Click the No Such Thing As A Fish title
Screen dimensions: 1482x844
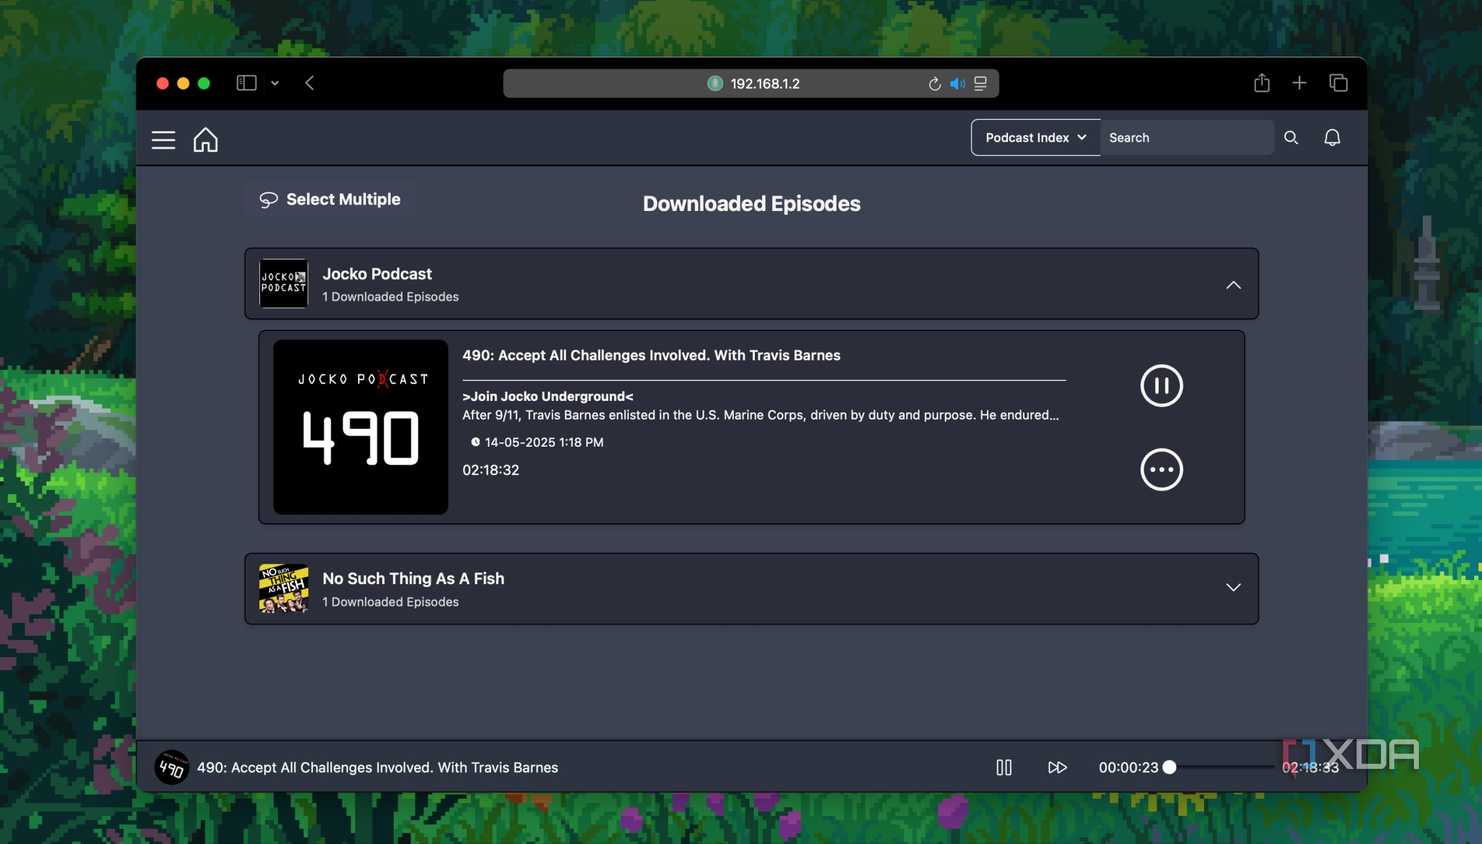pyautogui.click(x=413, y=578)
